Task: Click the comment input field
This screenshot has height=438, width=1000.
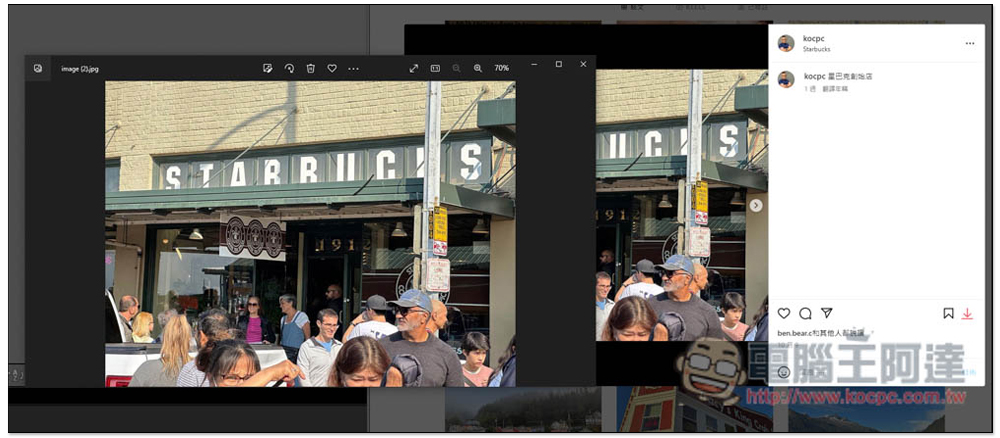Action: (877, 372)
